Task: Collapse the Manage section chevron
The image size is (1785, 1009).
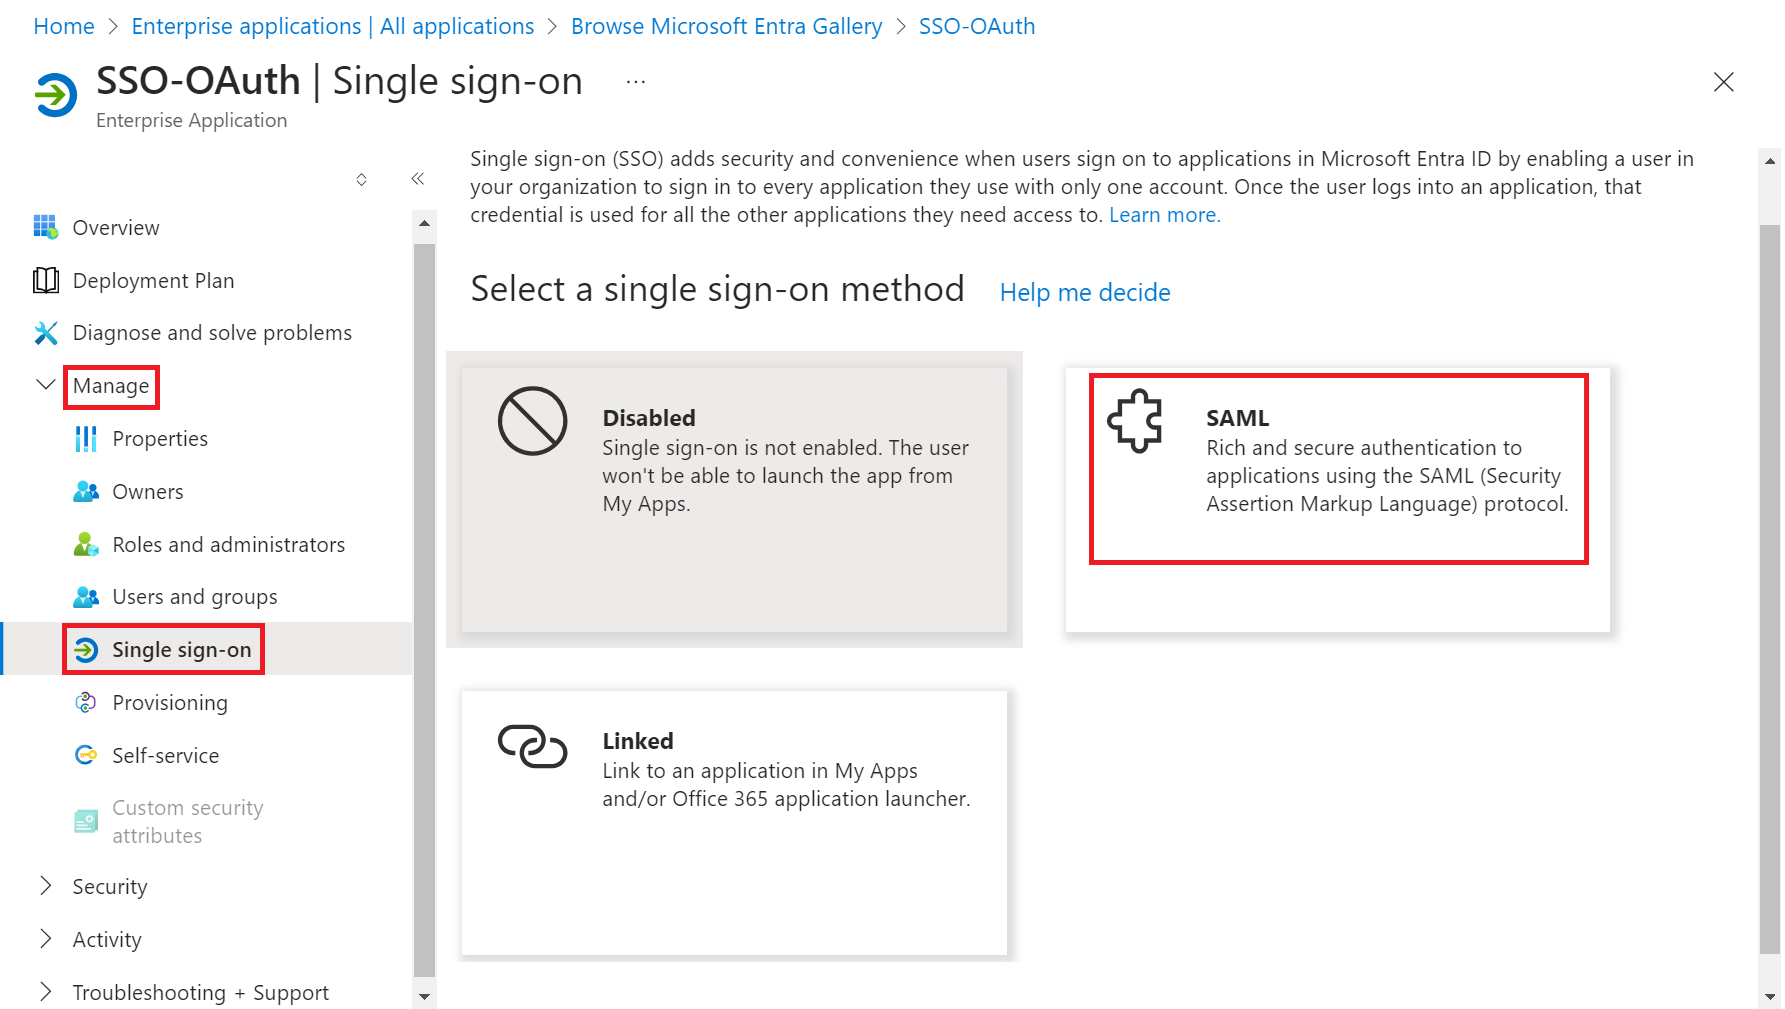Action: coord(45,385)
